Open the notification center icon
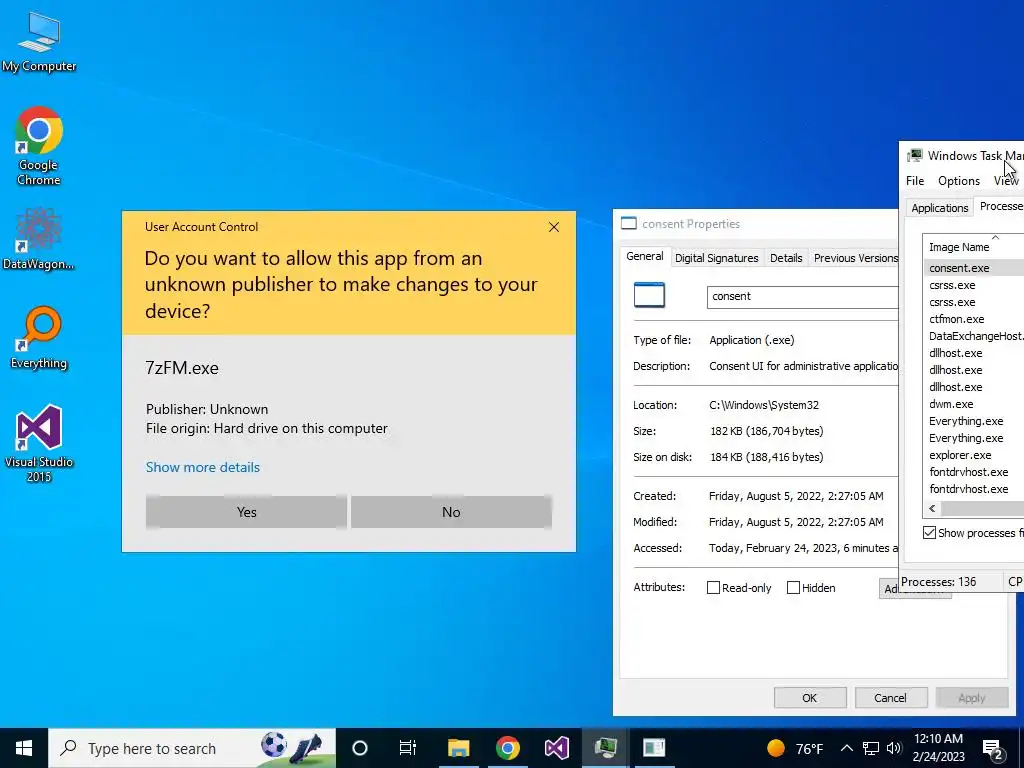 [x=993, y=749]
